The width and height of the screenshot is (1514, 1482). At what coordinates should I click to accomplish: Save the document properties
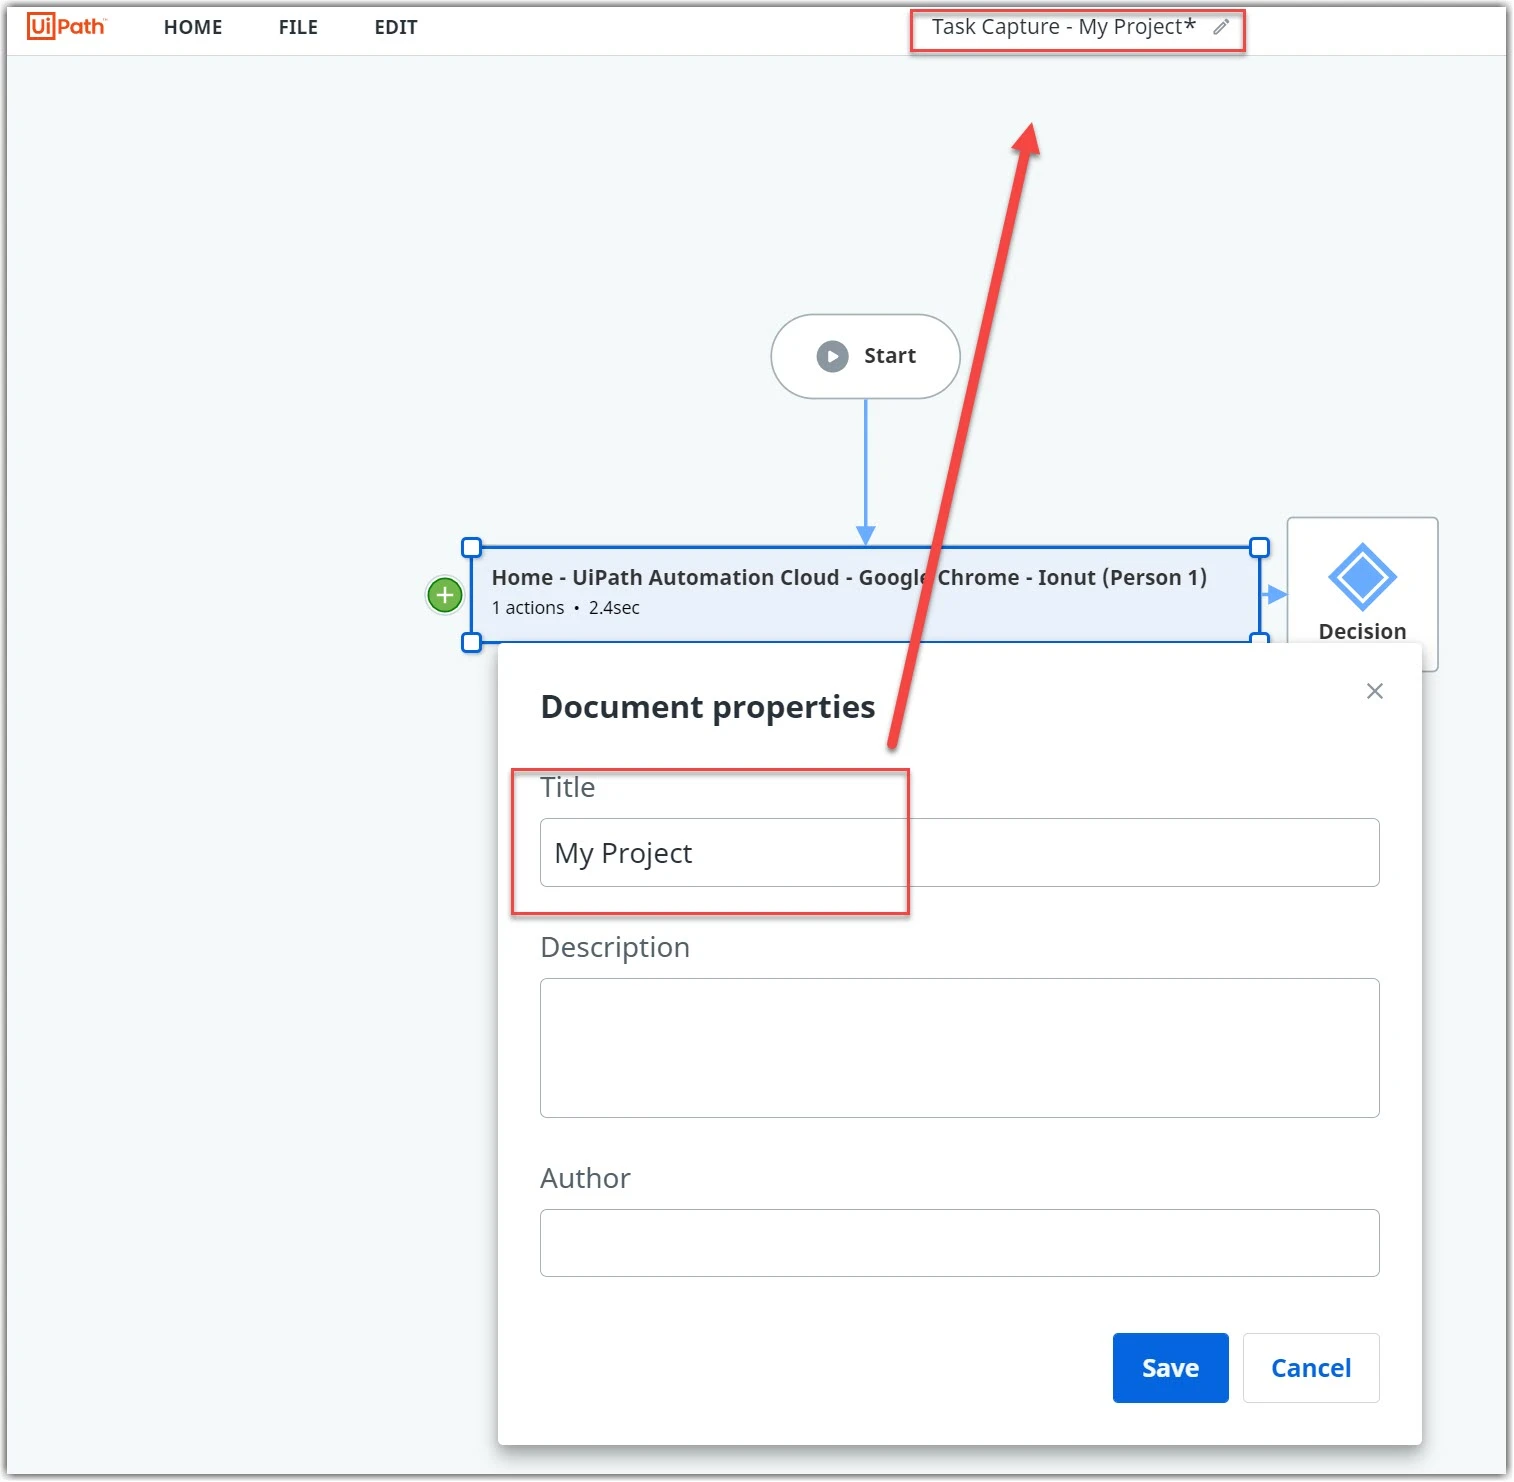coord(1170,1367)
